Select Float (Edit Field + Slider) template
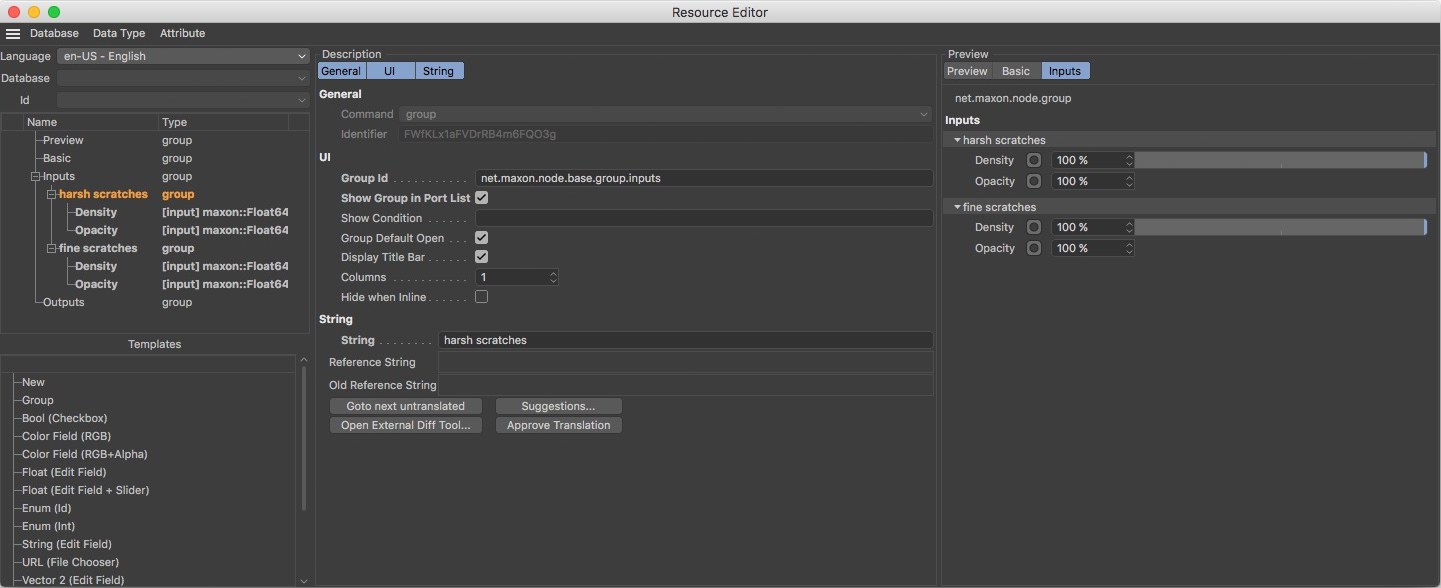Viewport: 1441px width, 588px height. pos(86,490)
